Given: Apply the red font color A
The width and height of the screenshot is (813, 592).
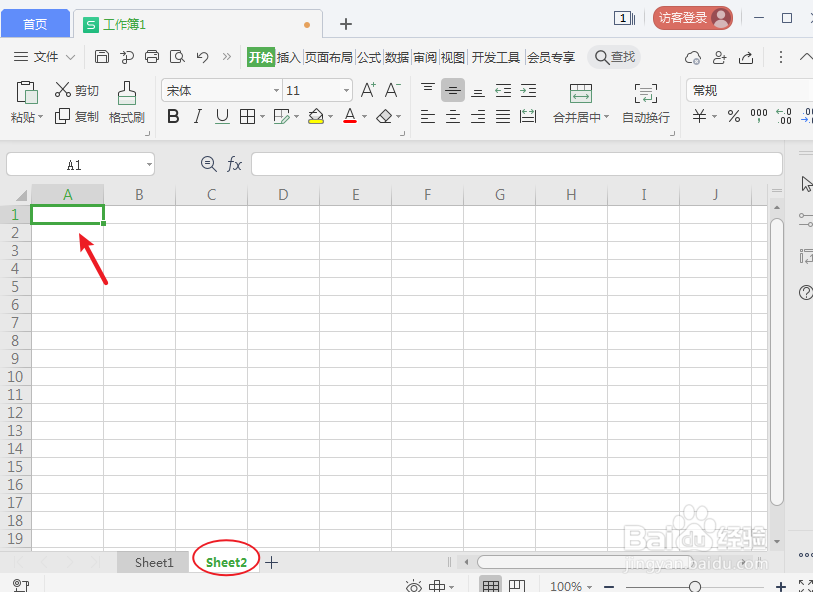Looking at the screenshot, I should click(x=350, y=116).
